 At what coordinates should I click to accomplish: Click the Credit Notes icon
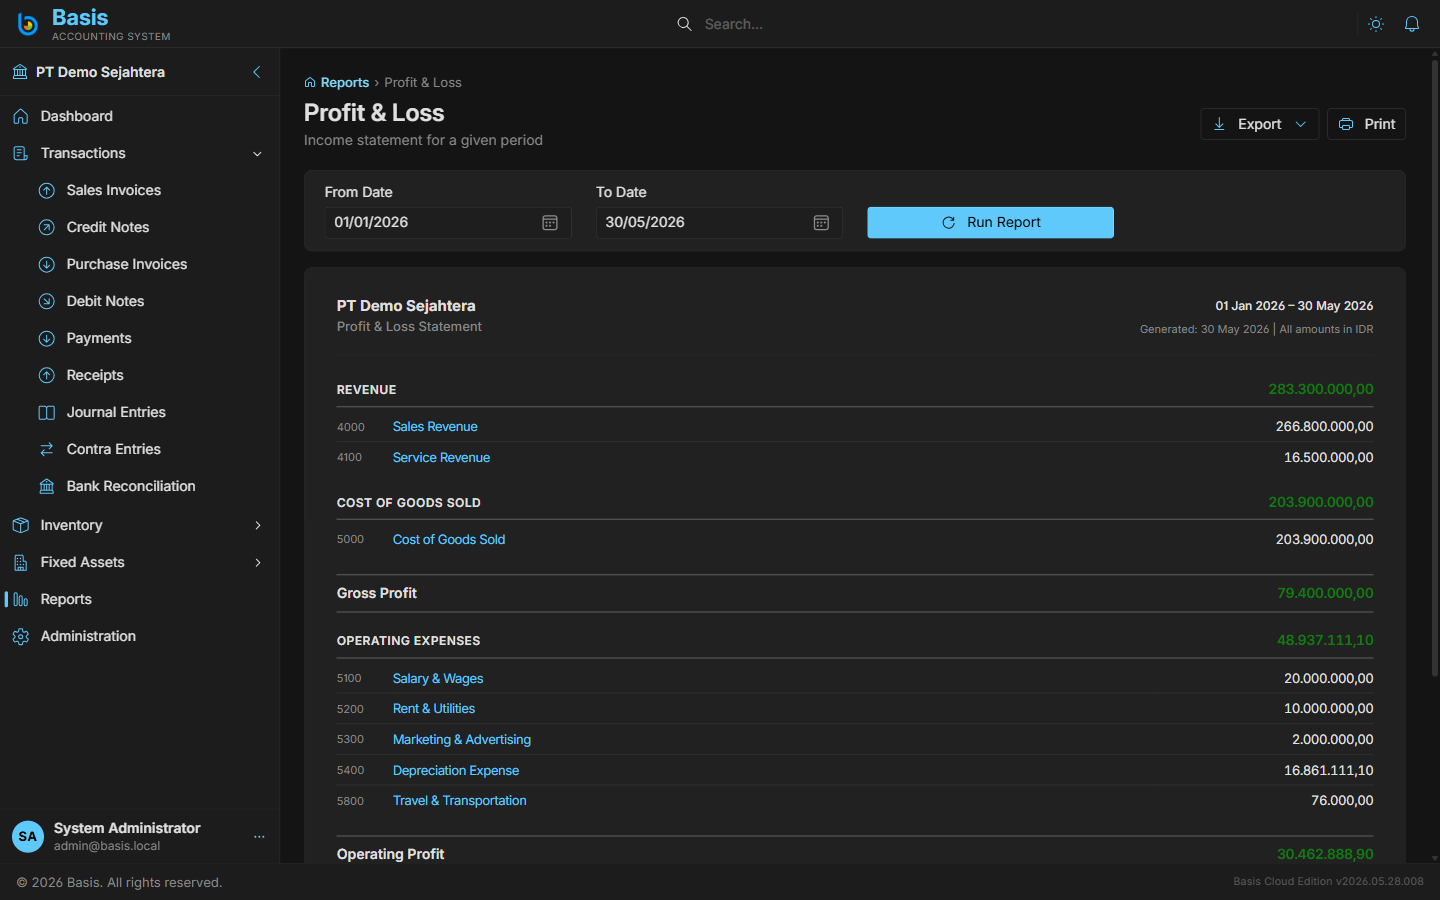pyautogui.click(x=47, y=227)
